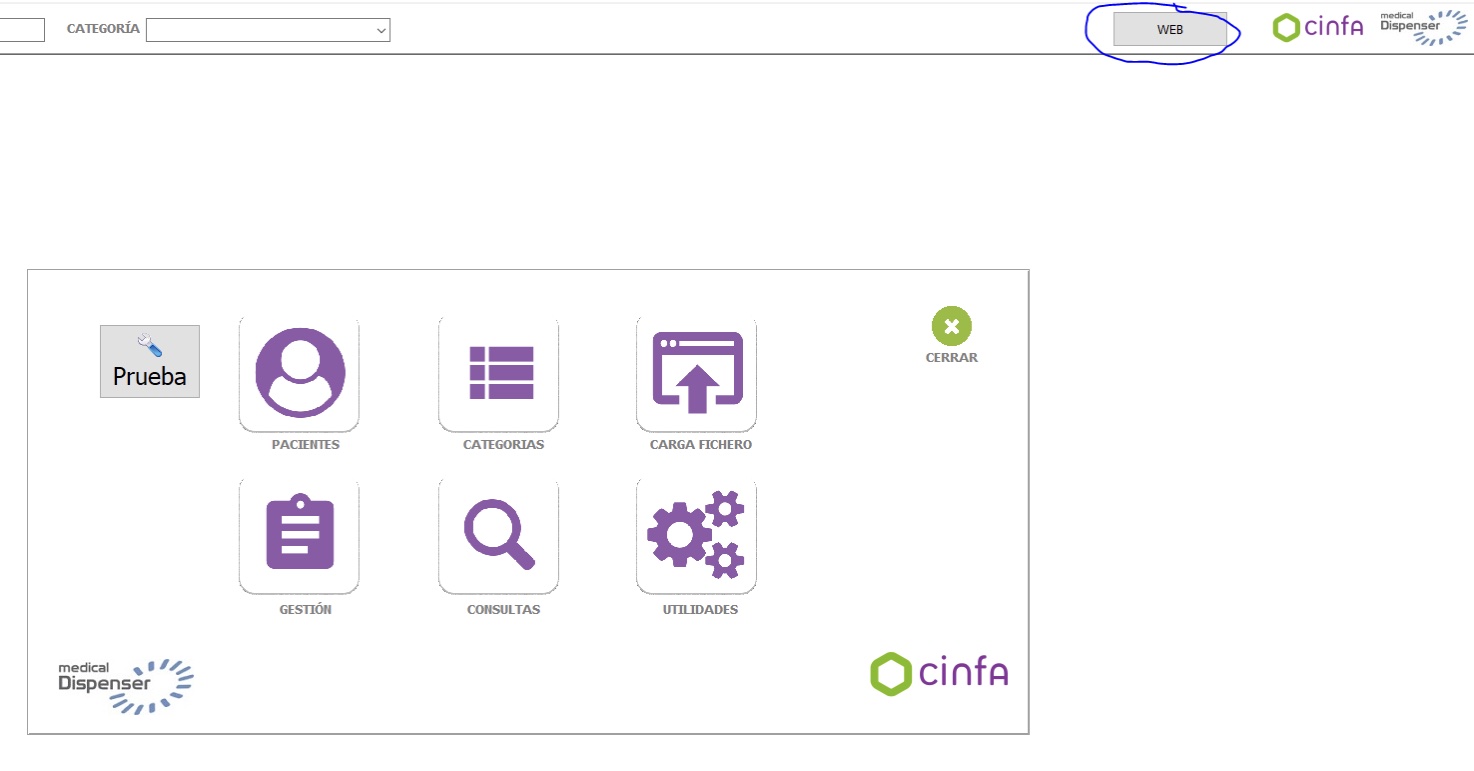The width and height of the screenshot is (1474, 771).
Task: Click the Cinfa logo in top bar
Action: click(1317, 28)
